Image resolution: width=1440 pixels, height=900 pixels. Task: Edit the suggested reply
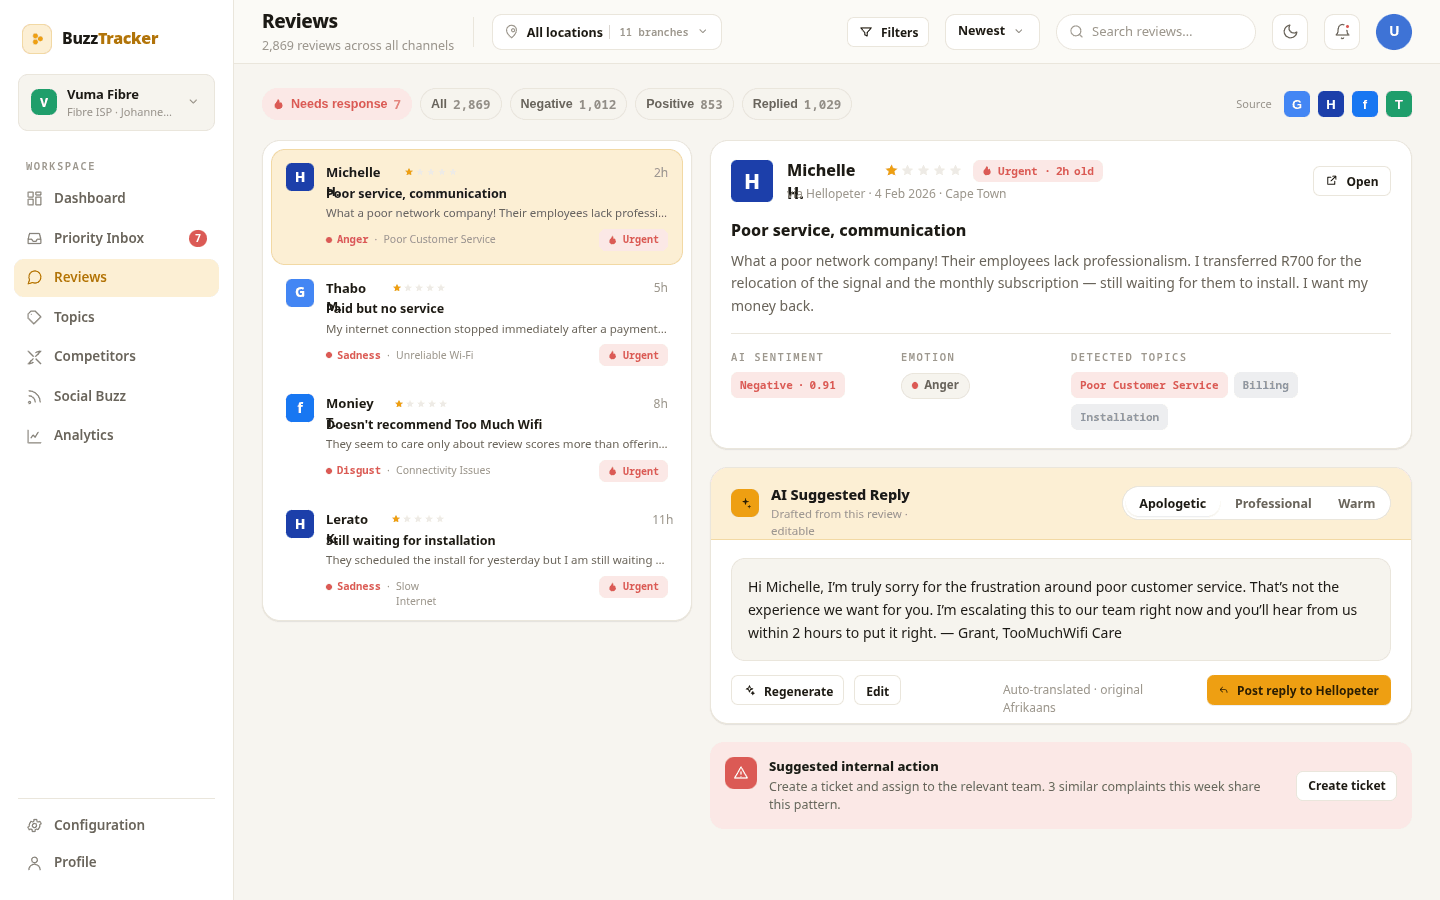click(877, 691)
